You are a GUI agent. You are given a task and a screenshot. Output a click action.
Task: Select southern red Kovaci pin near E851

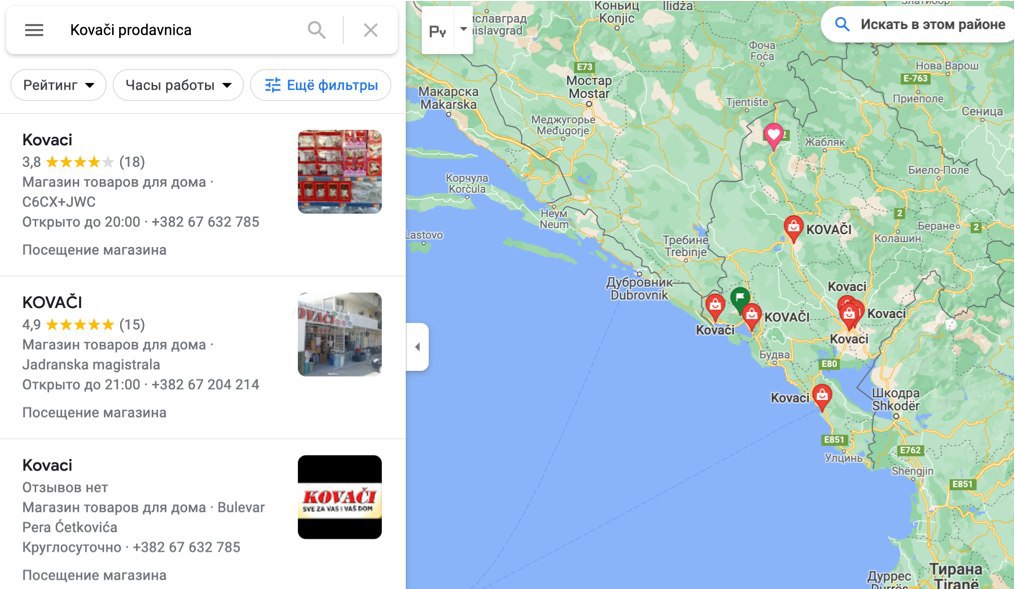(x=821, y=397)
